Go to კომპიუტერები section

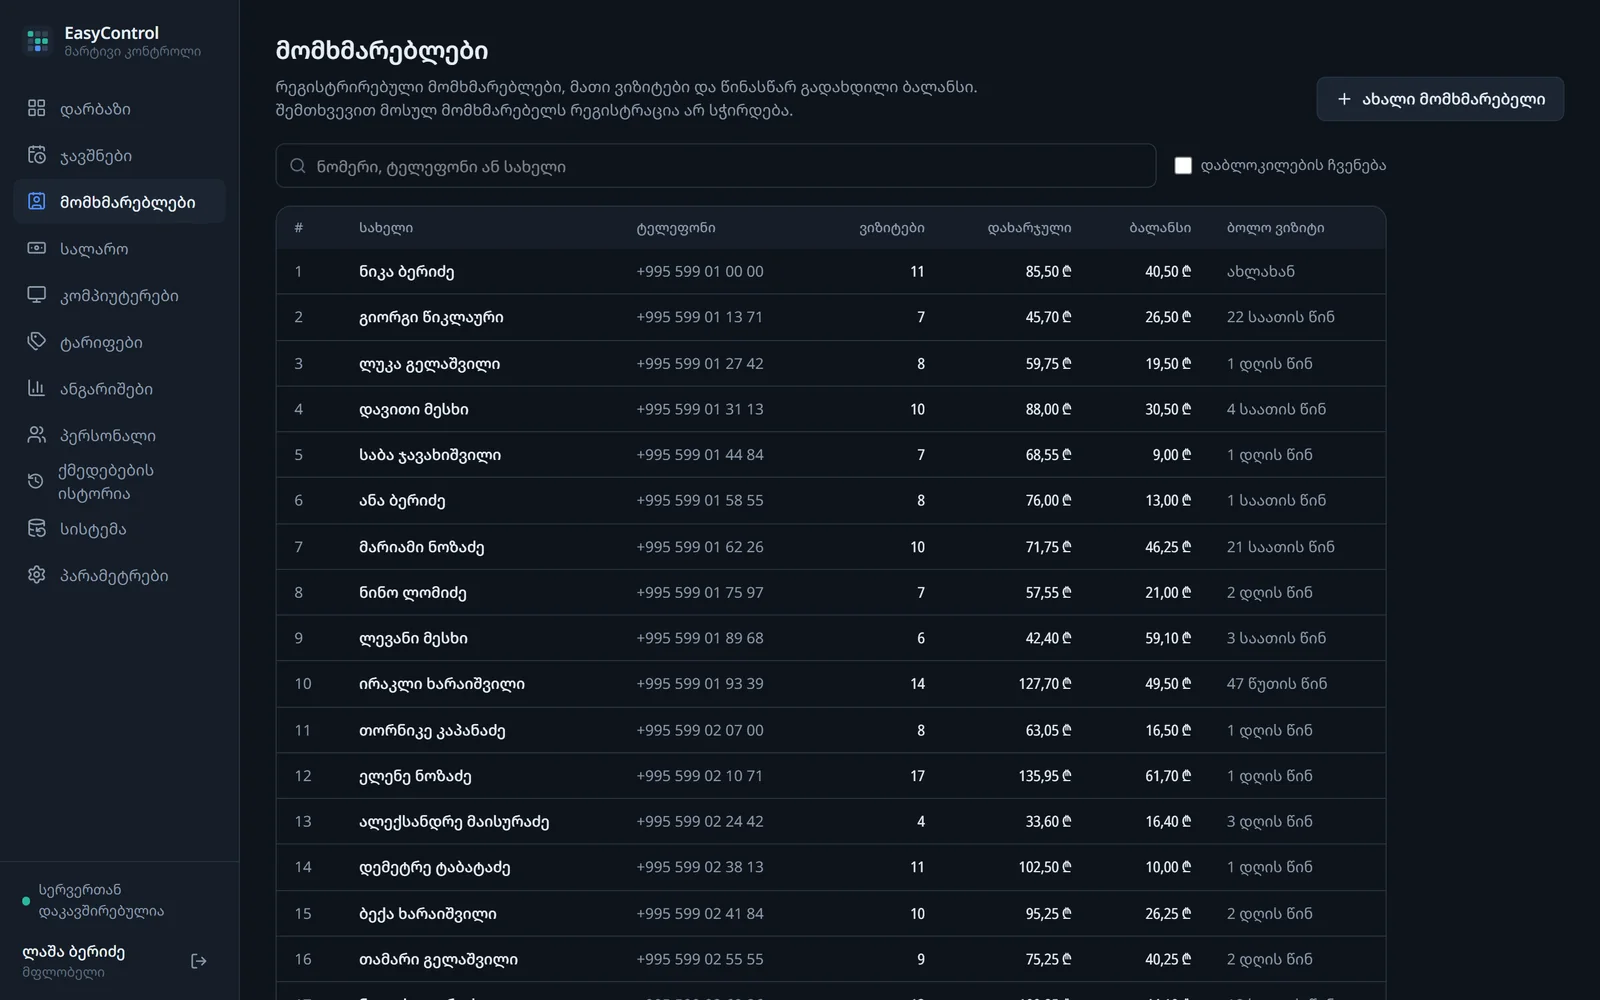(120, 295)
